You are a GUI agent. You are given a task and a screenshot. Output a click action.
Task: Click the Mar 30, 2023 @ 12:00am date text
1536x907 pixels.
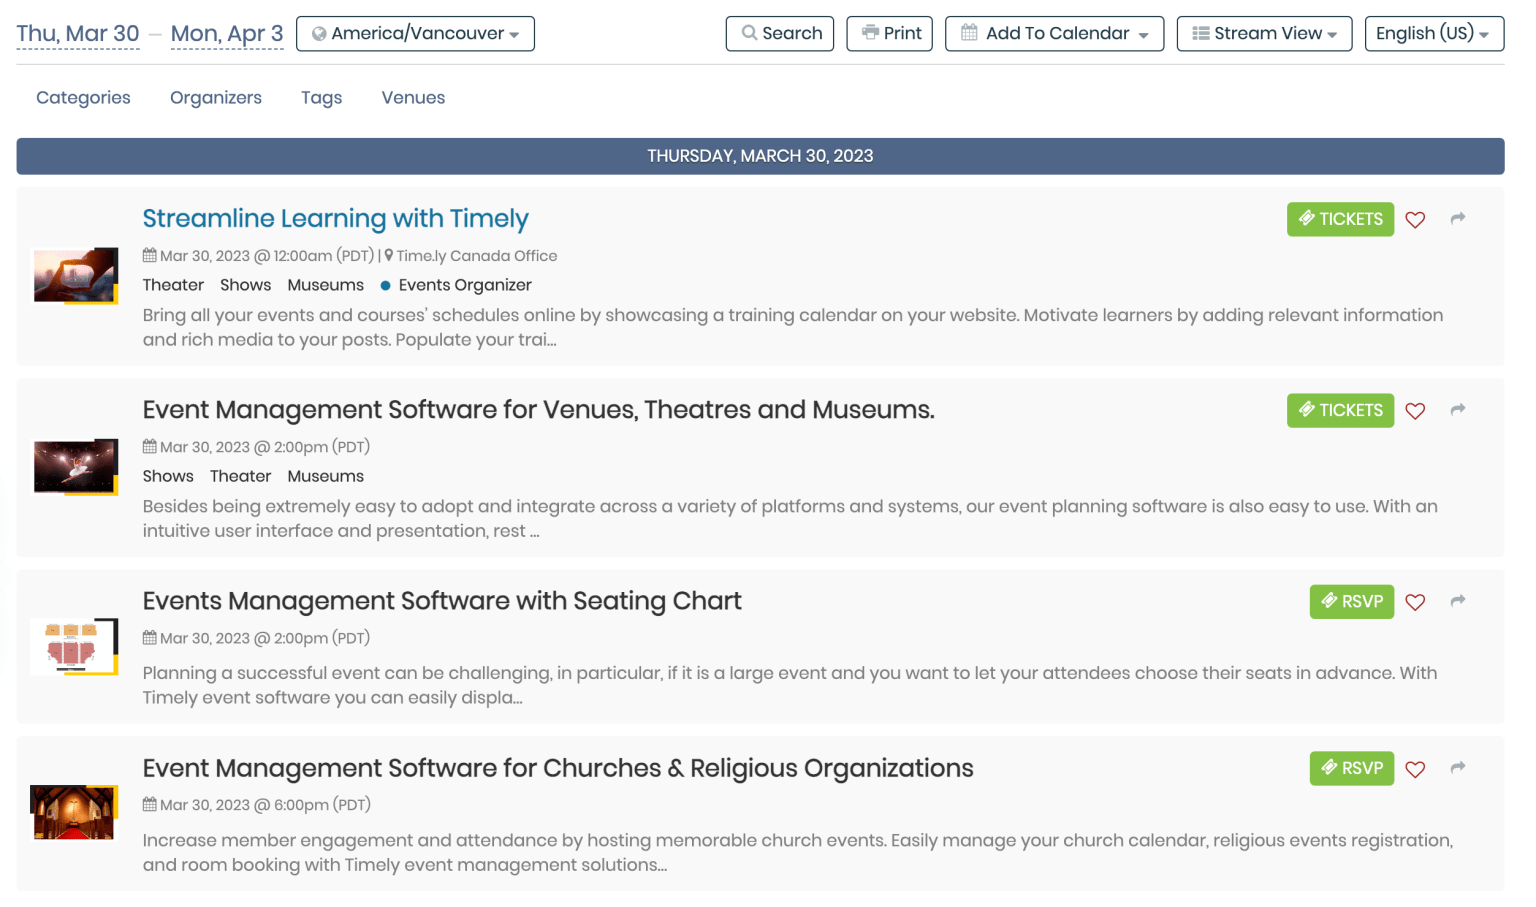point(267,256)
